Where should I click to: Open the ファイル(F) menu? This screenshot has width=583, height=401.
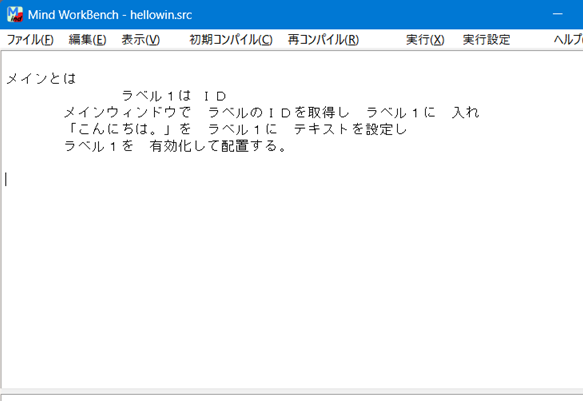pyautogui.click(x=30, y=39)
